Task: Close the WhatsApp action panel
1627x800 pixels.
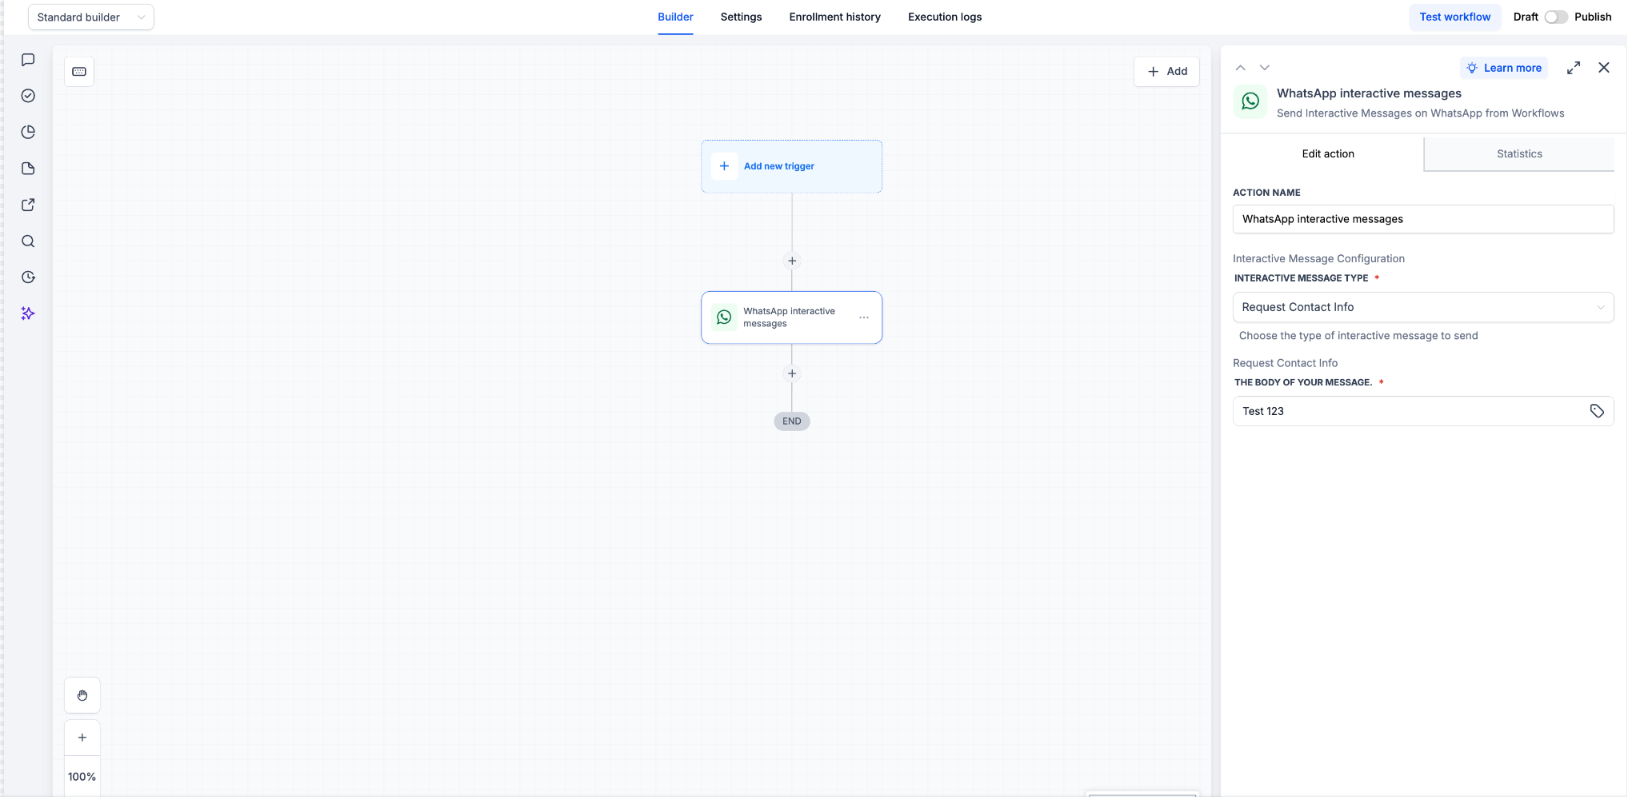Action: [1604, 68]
